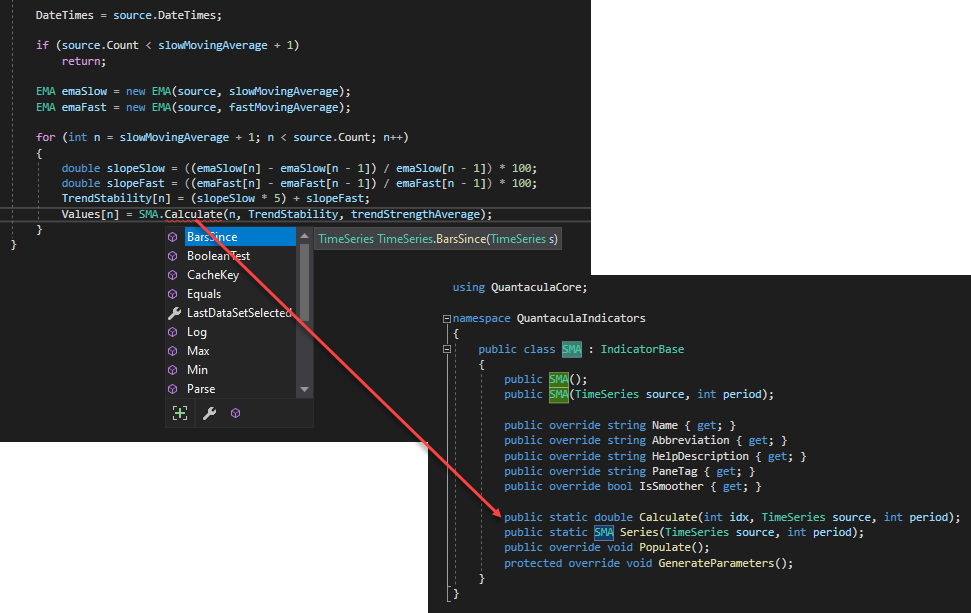
Task: Click the method icon beside Equals
Action: [173, 294]
